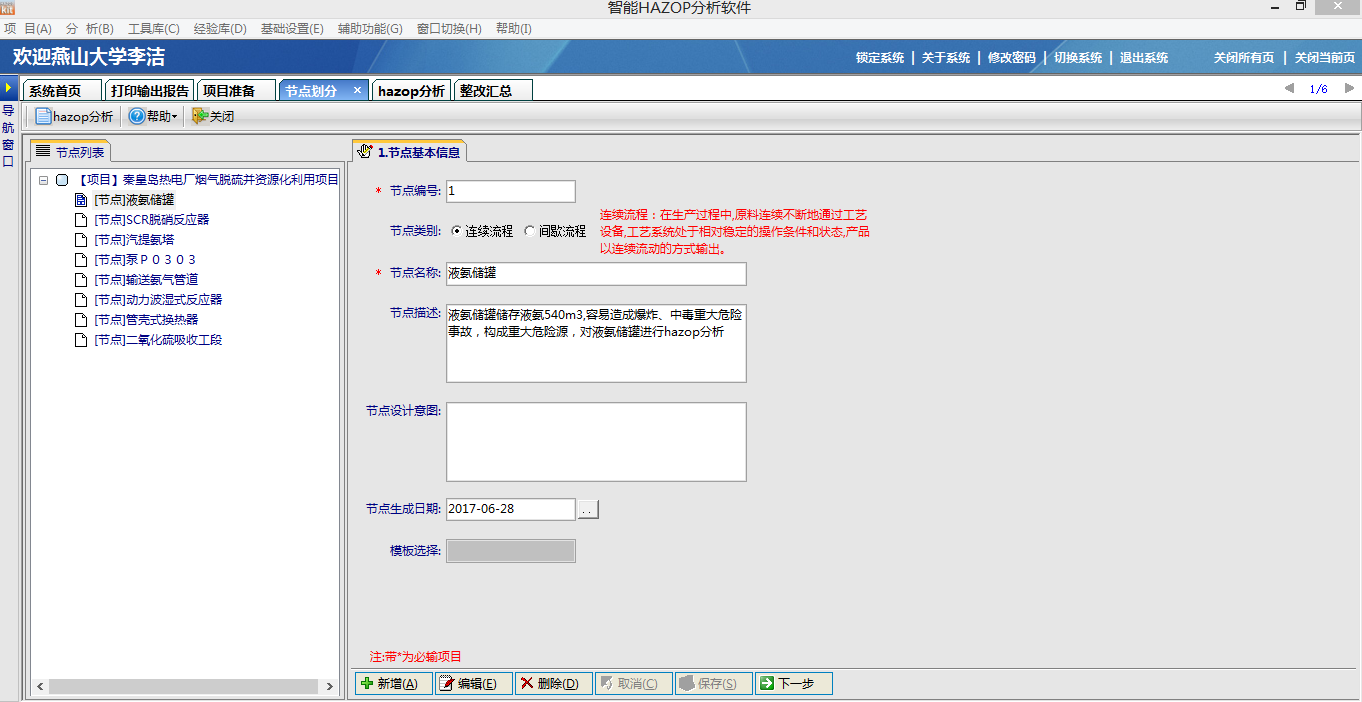Open the 辅助功能(G) menu

tap(370, 29)
